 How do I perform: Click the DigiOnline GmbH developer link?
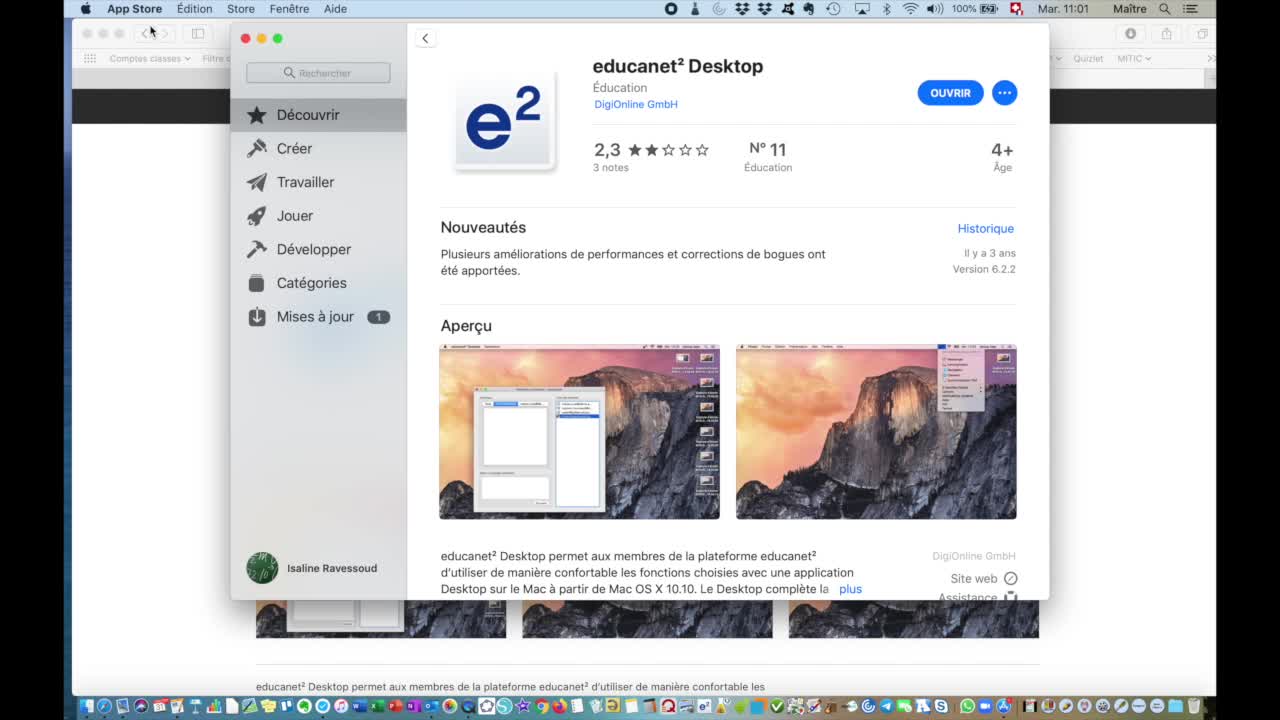pos(635,104)
